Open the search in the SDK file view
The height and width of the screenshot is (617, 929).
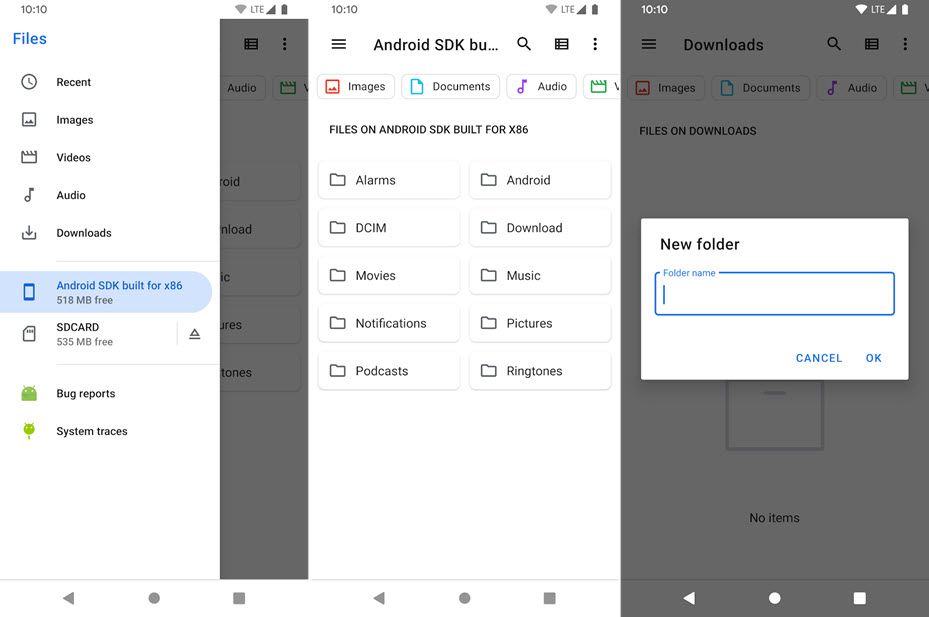524,44
